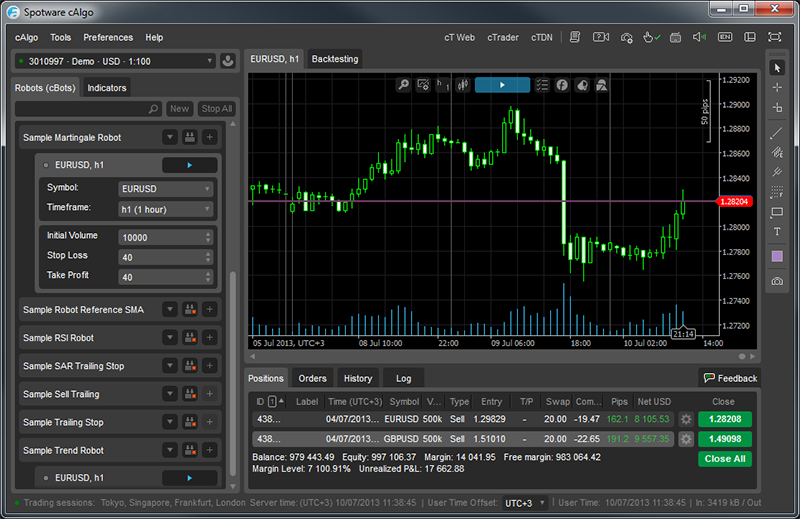The width and height of the screenshot is (800, 519).
Task: Build the Sample SAR Trailing Stop robot
Action: point(189,365)
